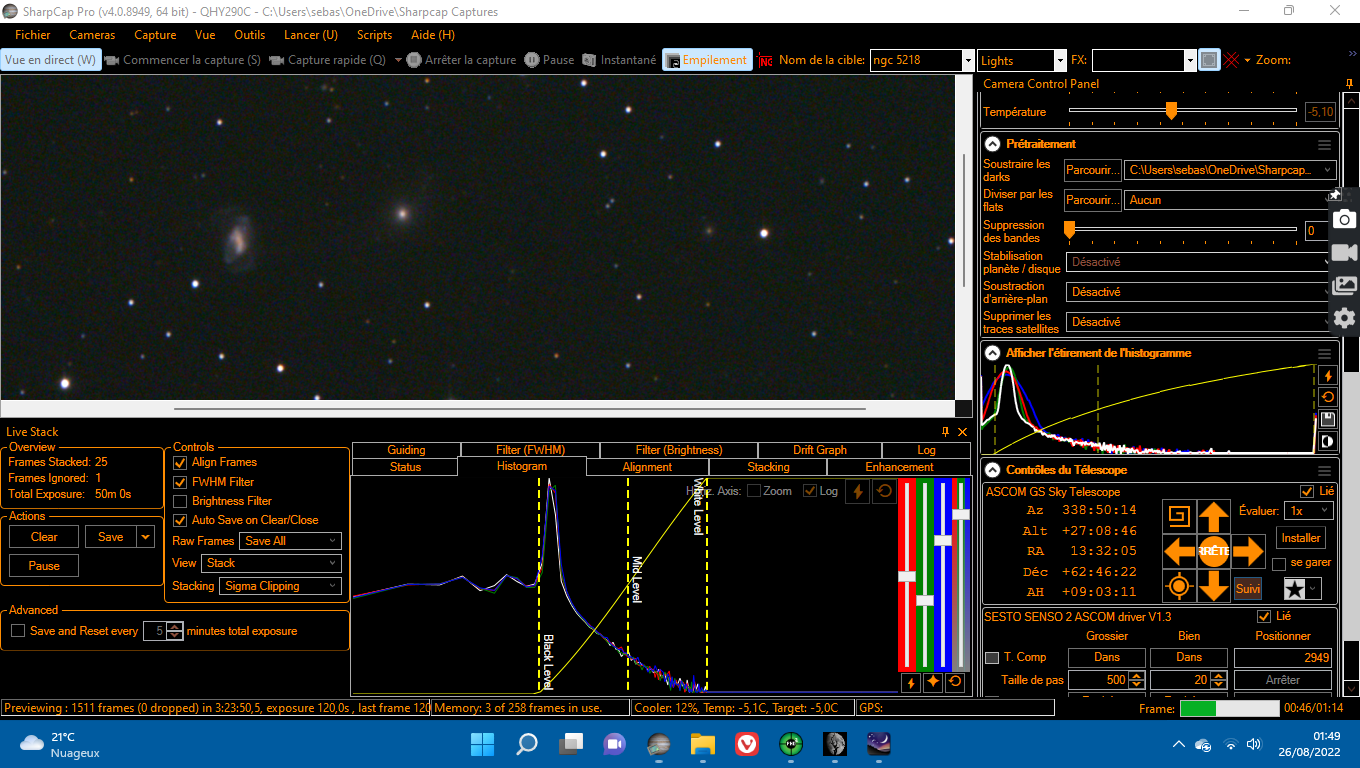Open the Cameras menu
This screenshot has width=1360, height=768.
(92, 35)
